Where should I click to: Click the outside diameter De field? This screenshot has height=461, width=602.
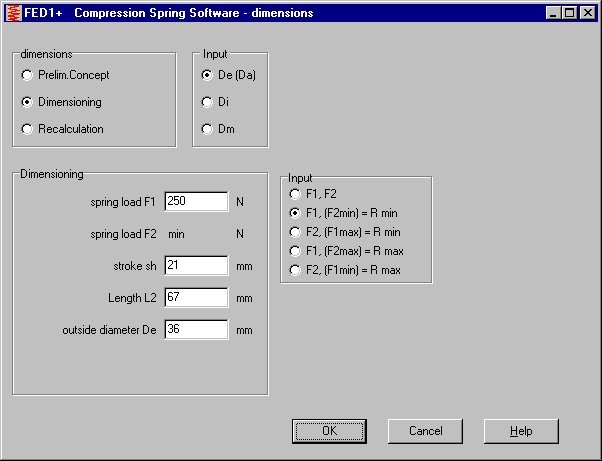pyautogui.click(x=196, y=329)
